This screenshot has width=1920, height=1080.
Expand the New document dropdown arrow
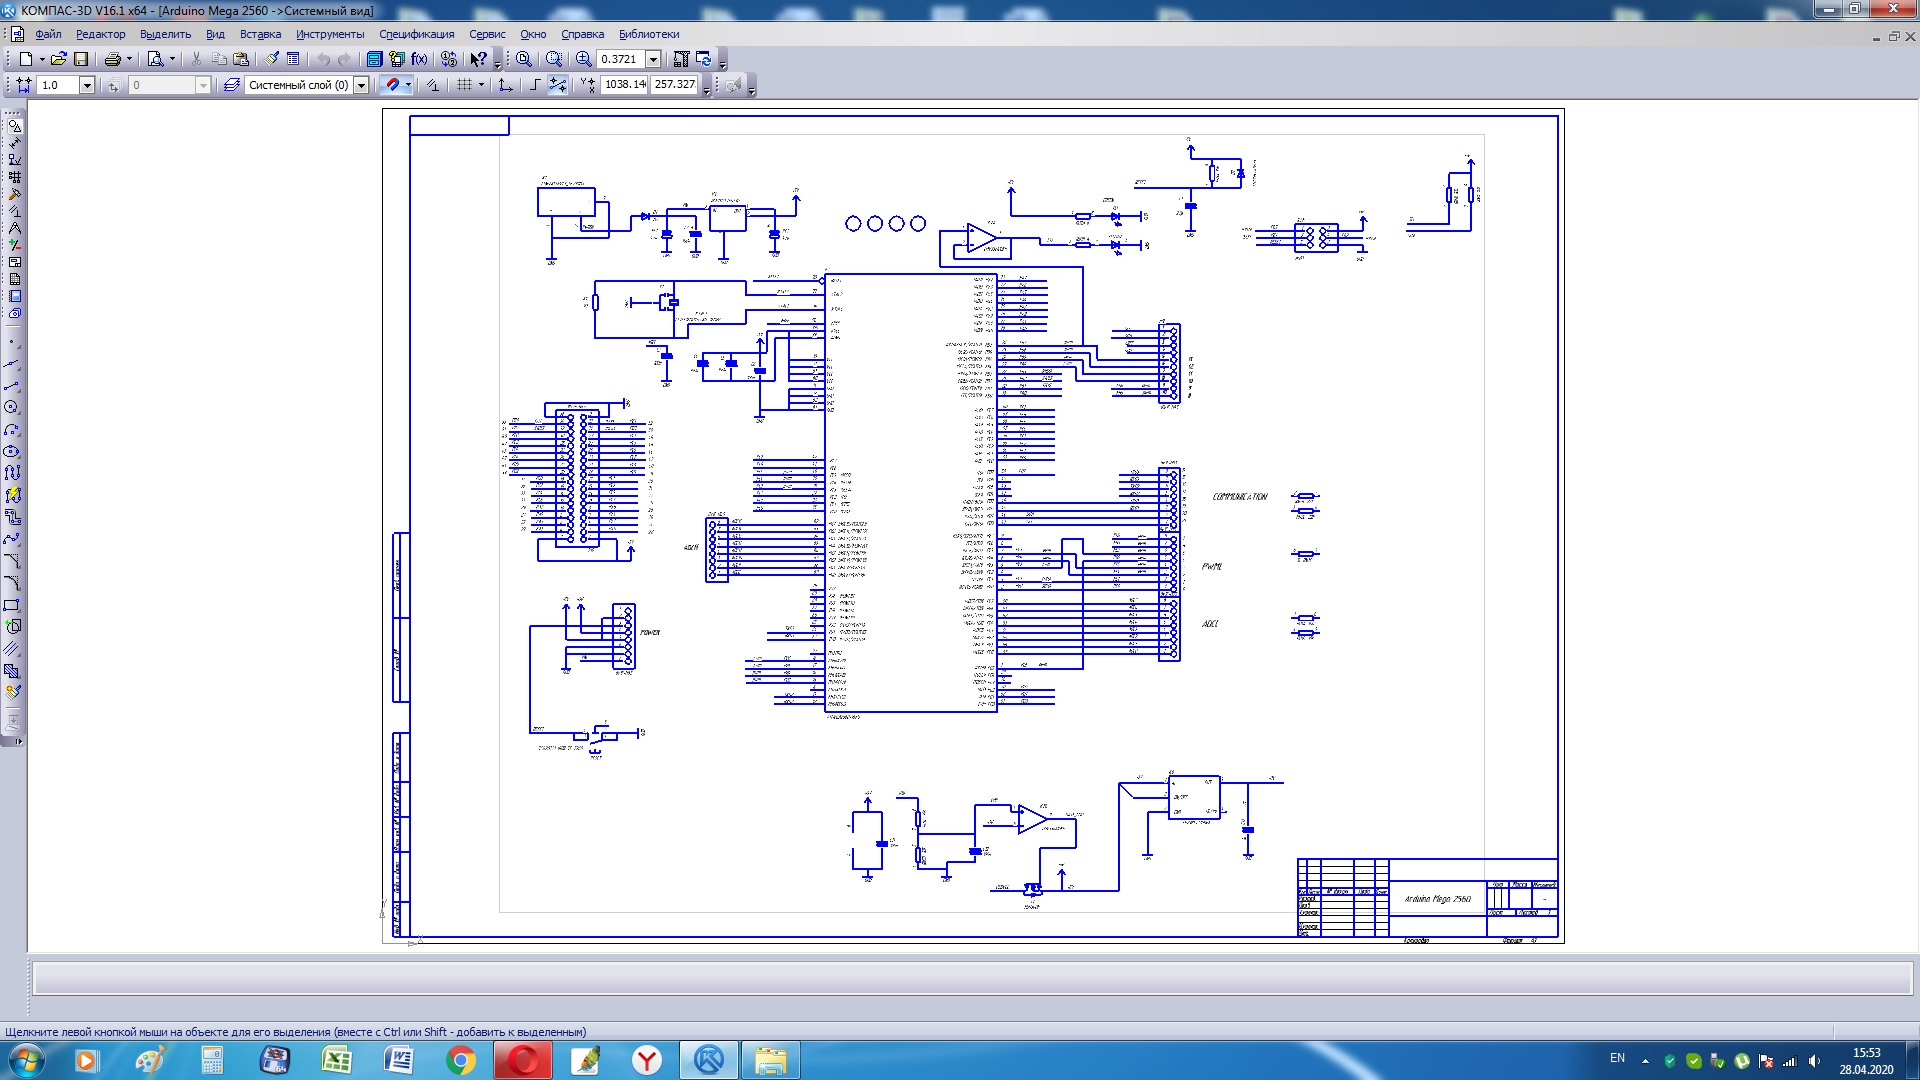click(x=41, y=59)
